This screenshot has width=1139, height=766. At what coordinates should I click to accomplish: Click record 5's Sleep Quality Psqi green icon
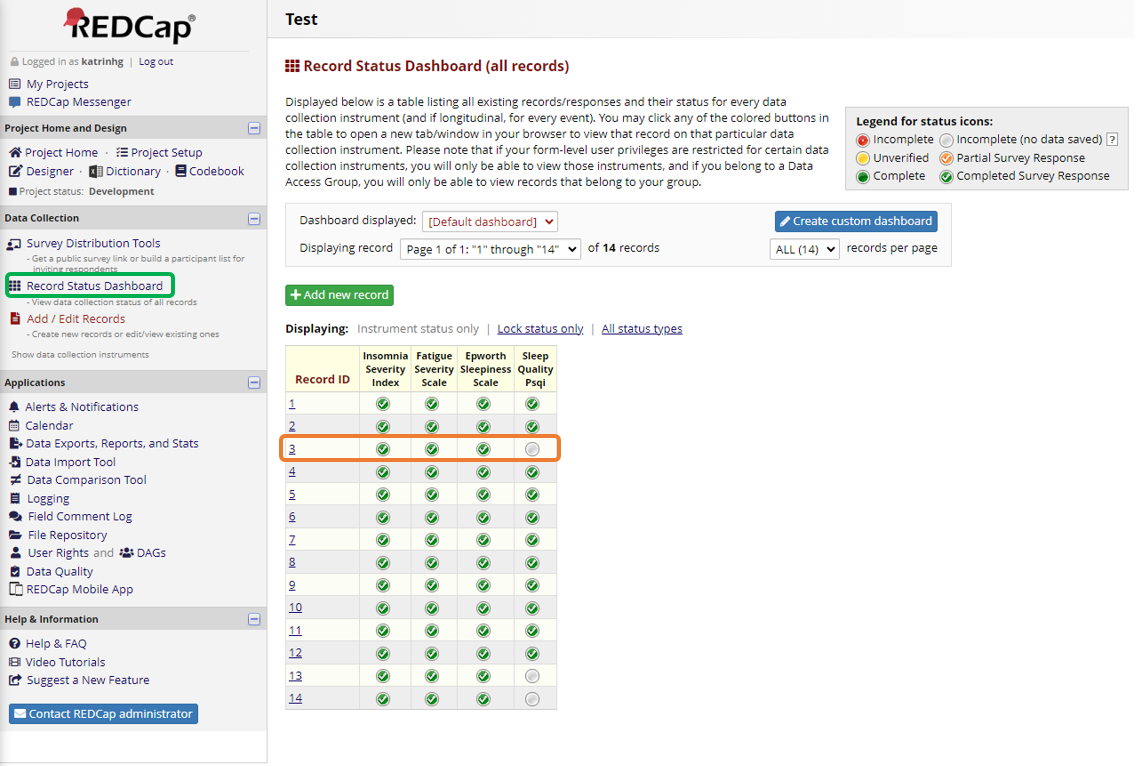click(532, 495)
